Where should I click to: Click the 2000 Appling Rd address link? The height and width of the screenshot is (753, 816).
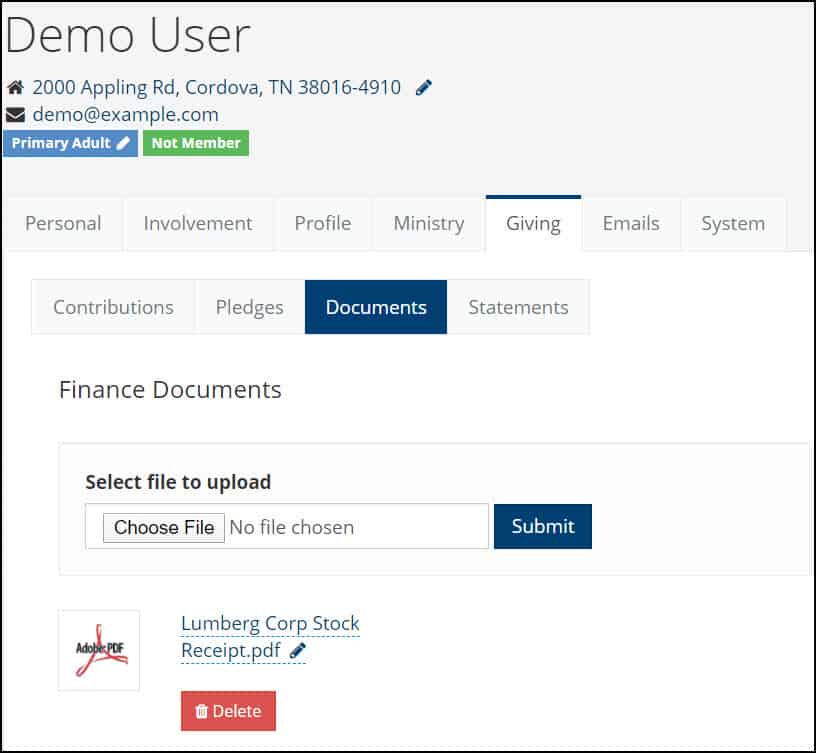pos(216,87)
